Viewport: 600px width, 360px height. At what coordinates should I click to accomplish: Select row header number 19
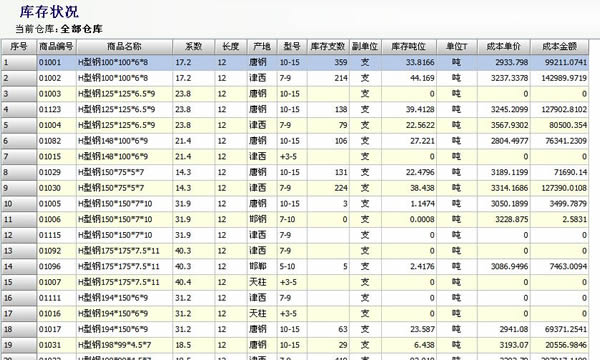pyautogui.click(x=19, y=345)
